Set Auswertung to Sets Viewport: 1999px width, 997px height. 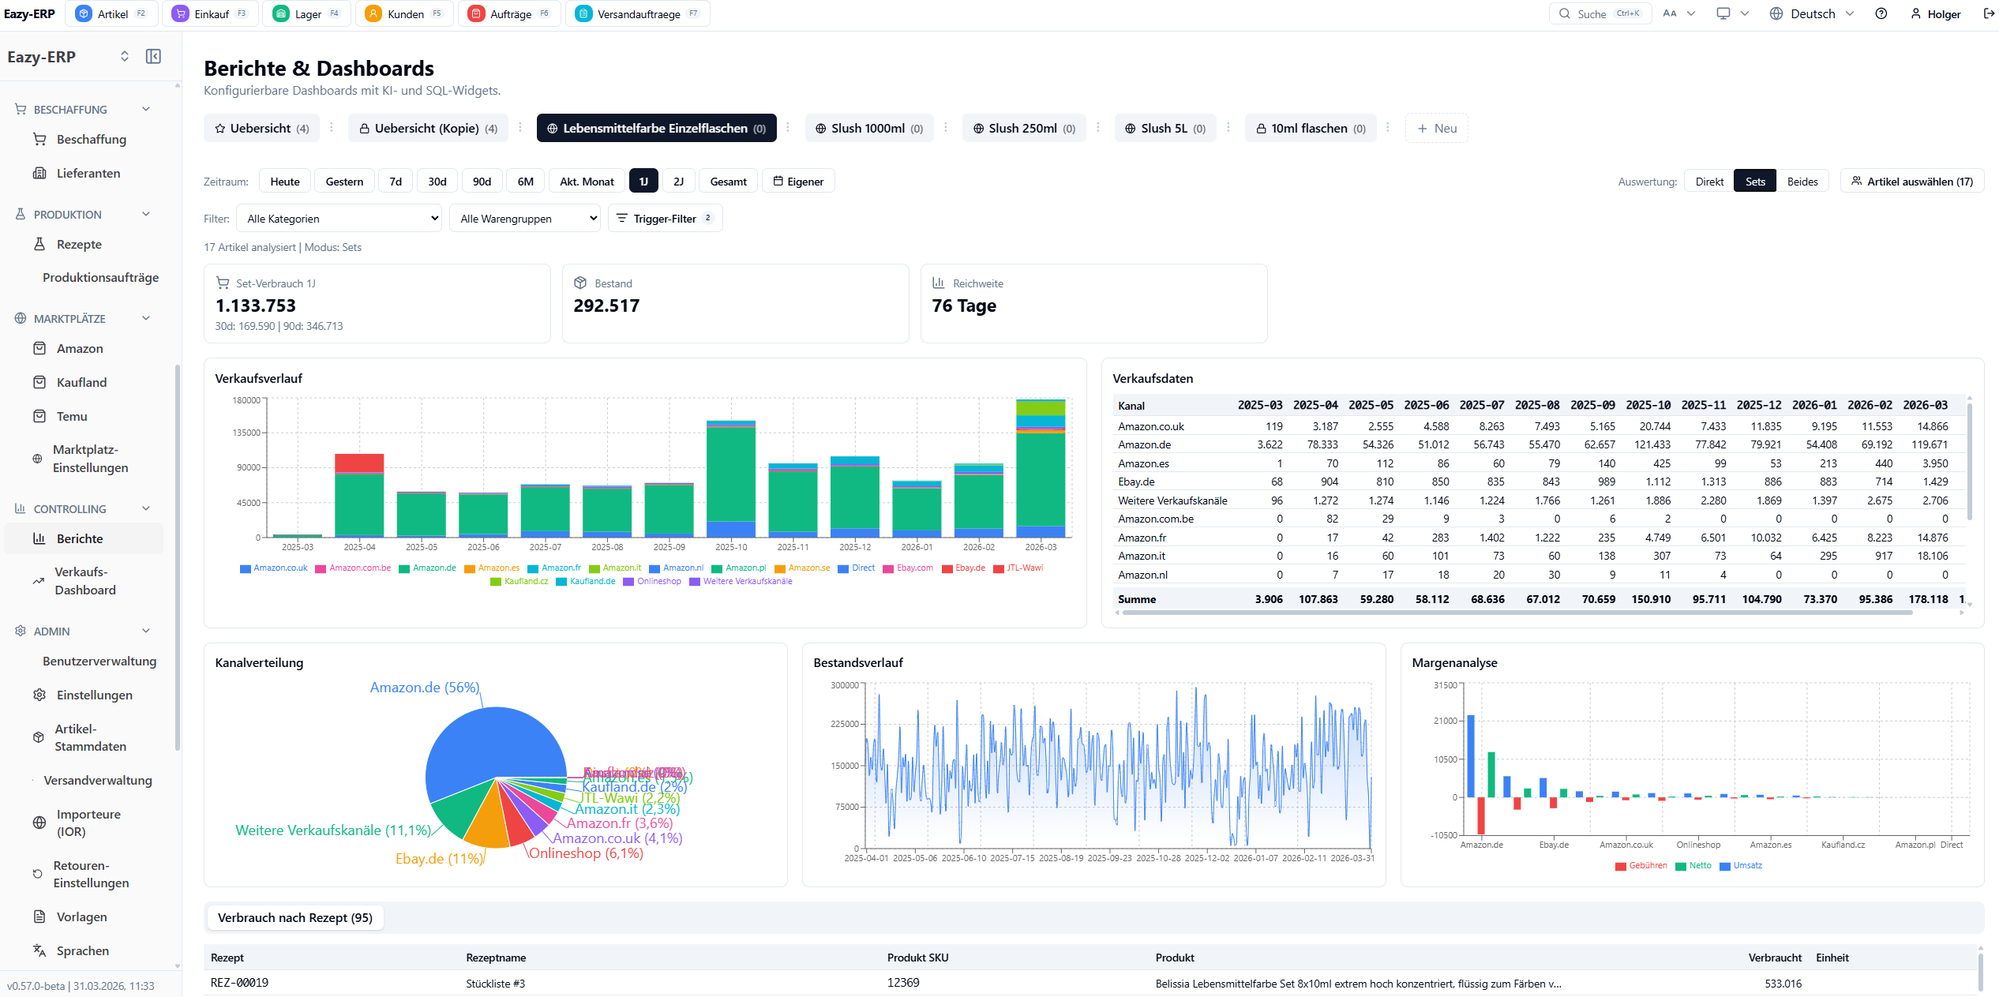click(1755, 181)
